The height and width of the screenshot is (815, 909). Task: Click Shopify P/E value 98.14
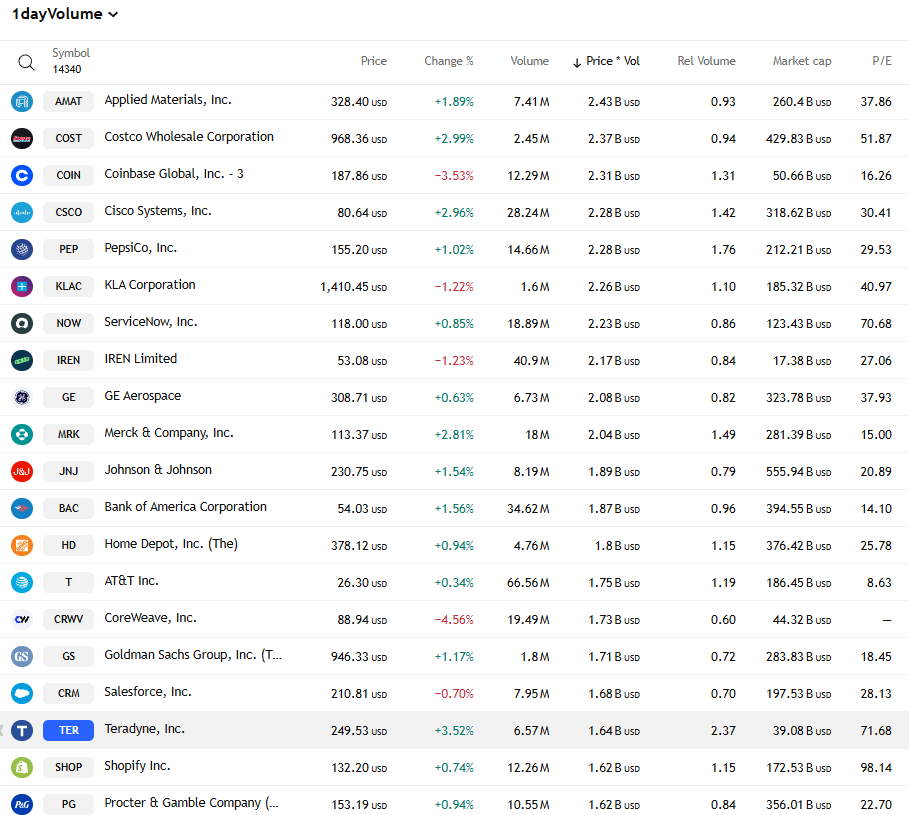(x=876, y=768)
